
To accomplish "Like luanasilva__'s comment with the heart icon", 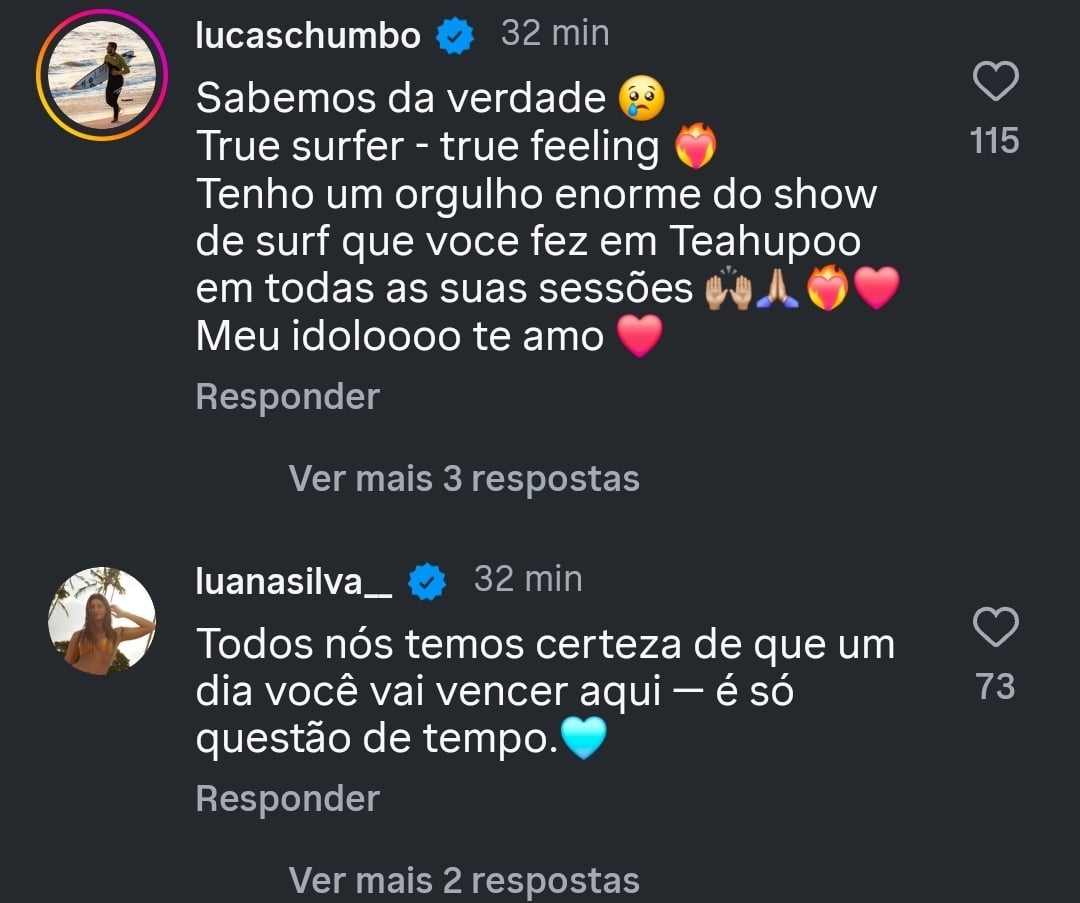I will (995, 626).
